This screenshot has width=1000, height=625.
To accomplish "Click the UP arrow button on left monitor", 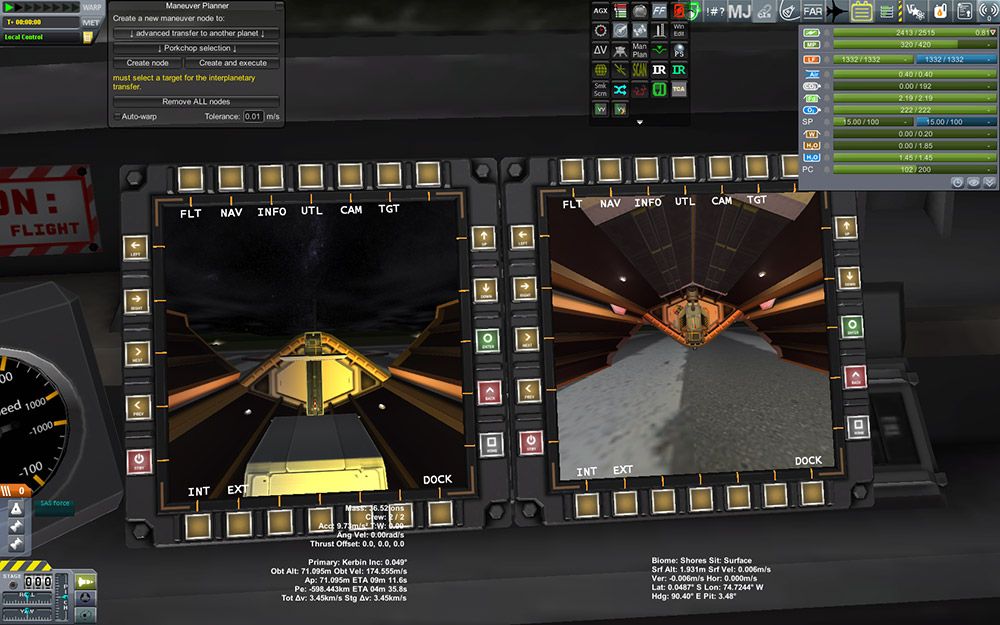I will pyautogui.click(x=483, y=239).
